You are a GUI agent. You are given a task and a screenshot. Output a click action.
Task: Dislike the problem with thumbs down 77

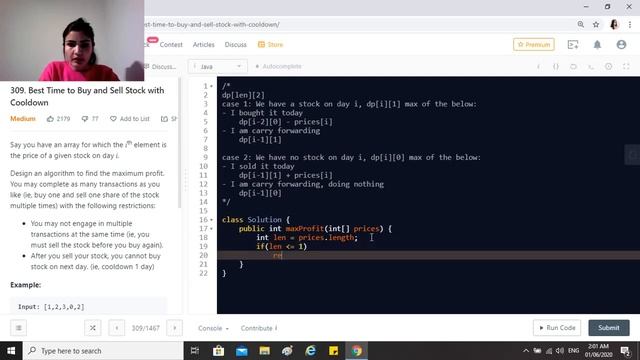[90, 119]
